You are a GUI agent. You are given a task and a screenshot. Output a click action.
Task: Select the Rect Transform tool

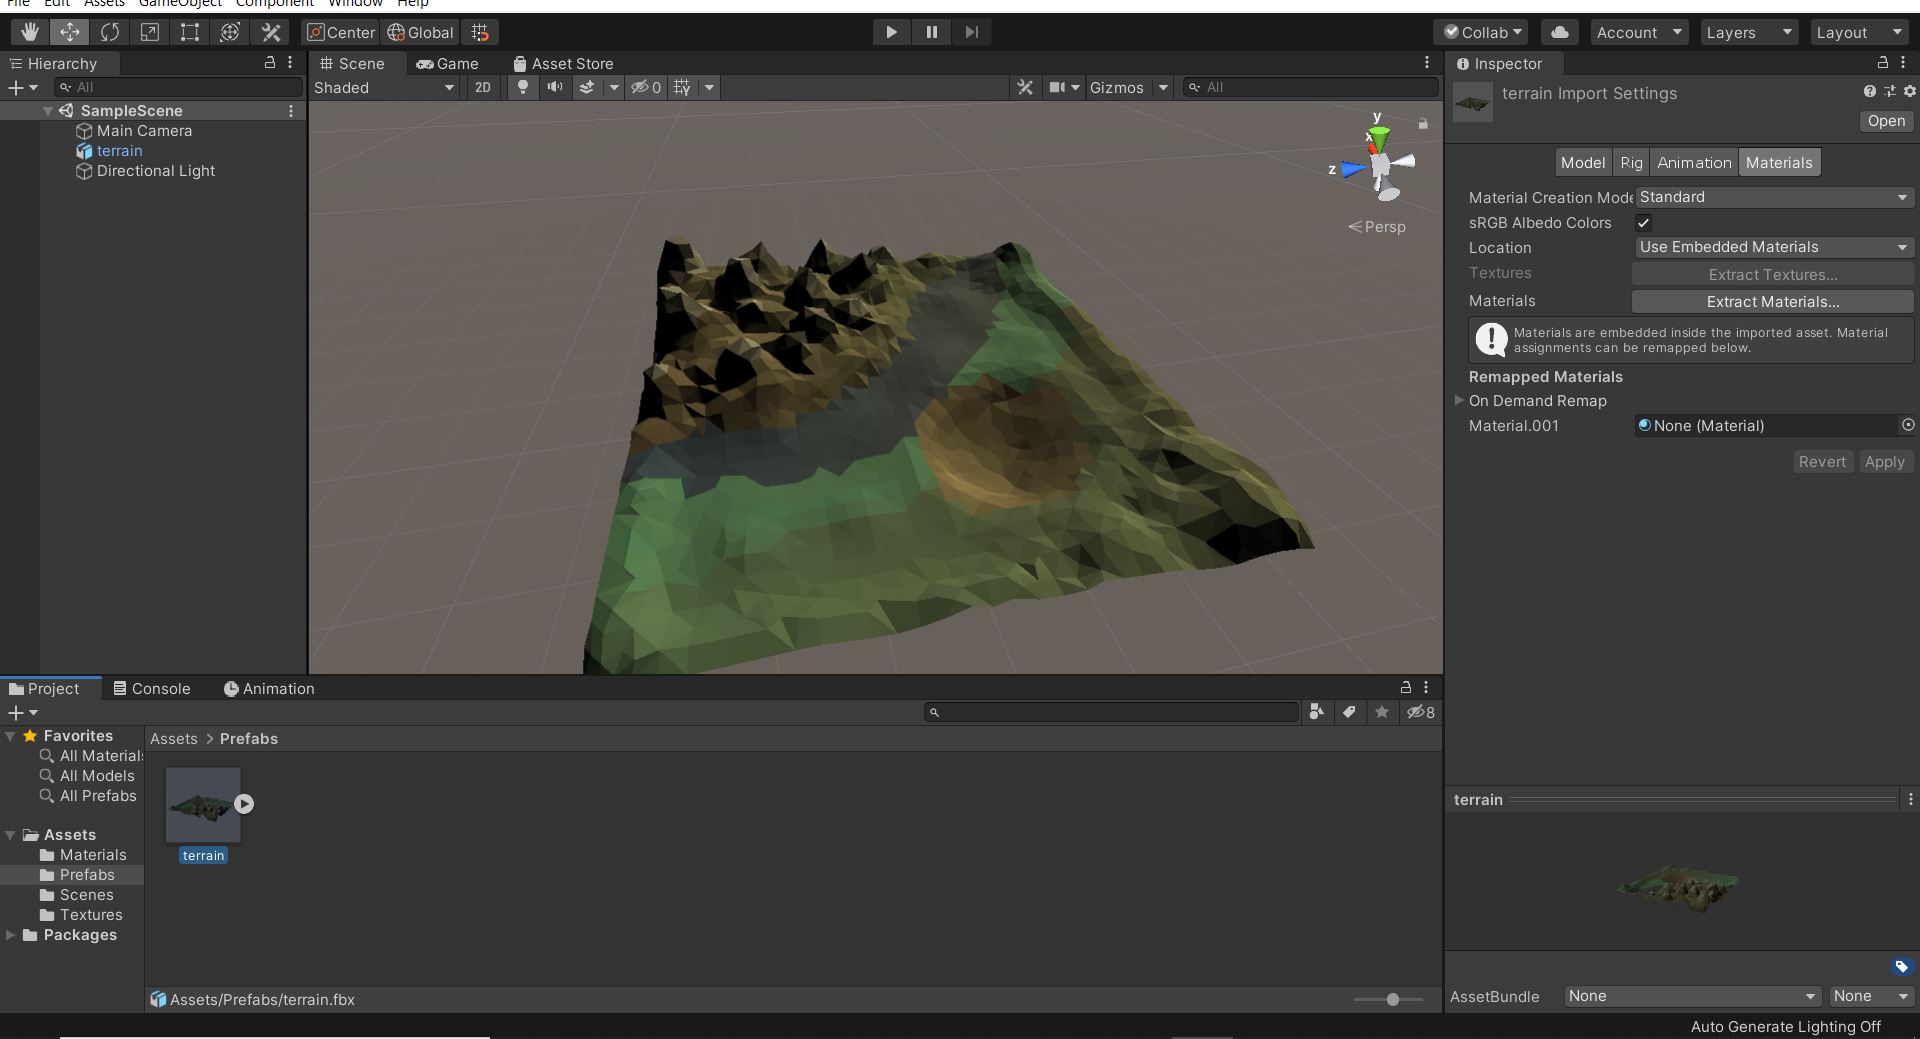189,31
